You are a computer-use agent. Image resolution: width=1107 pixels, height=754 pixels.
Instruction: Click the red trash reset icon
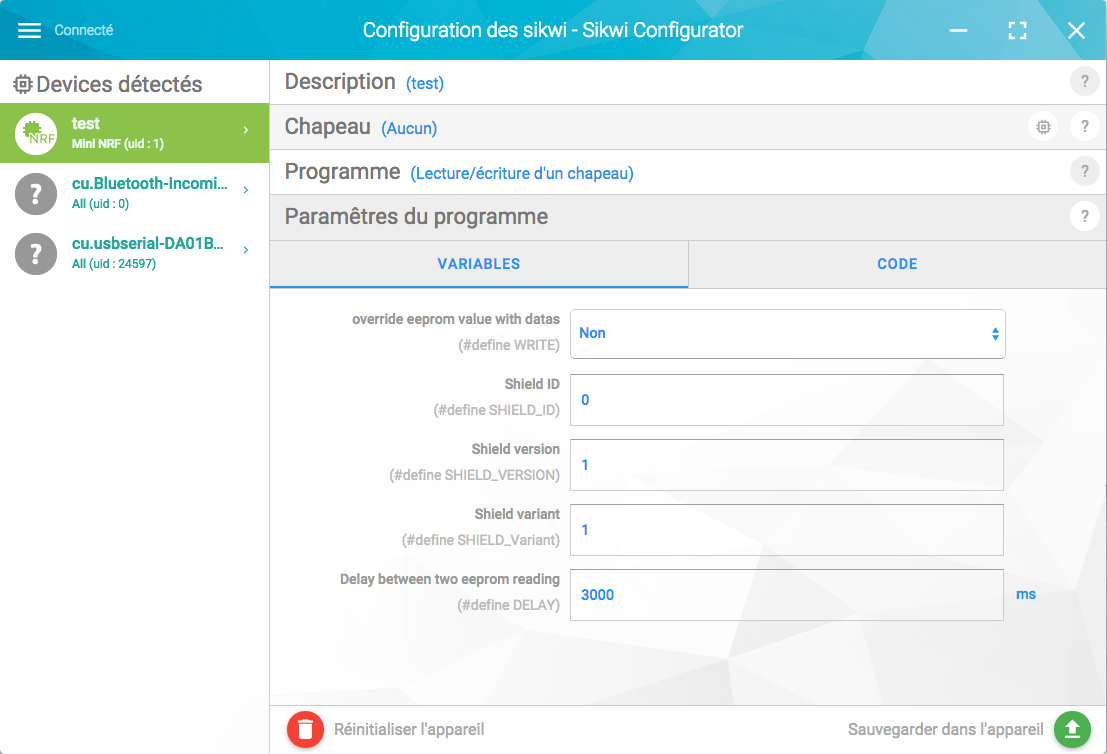coord(306,730)
